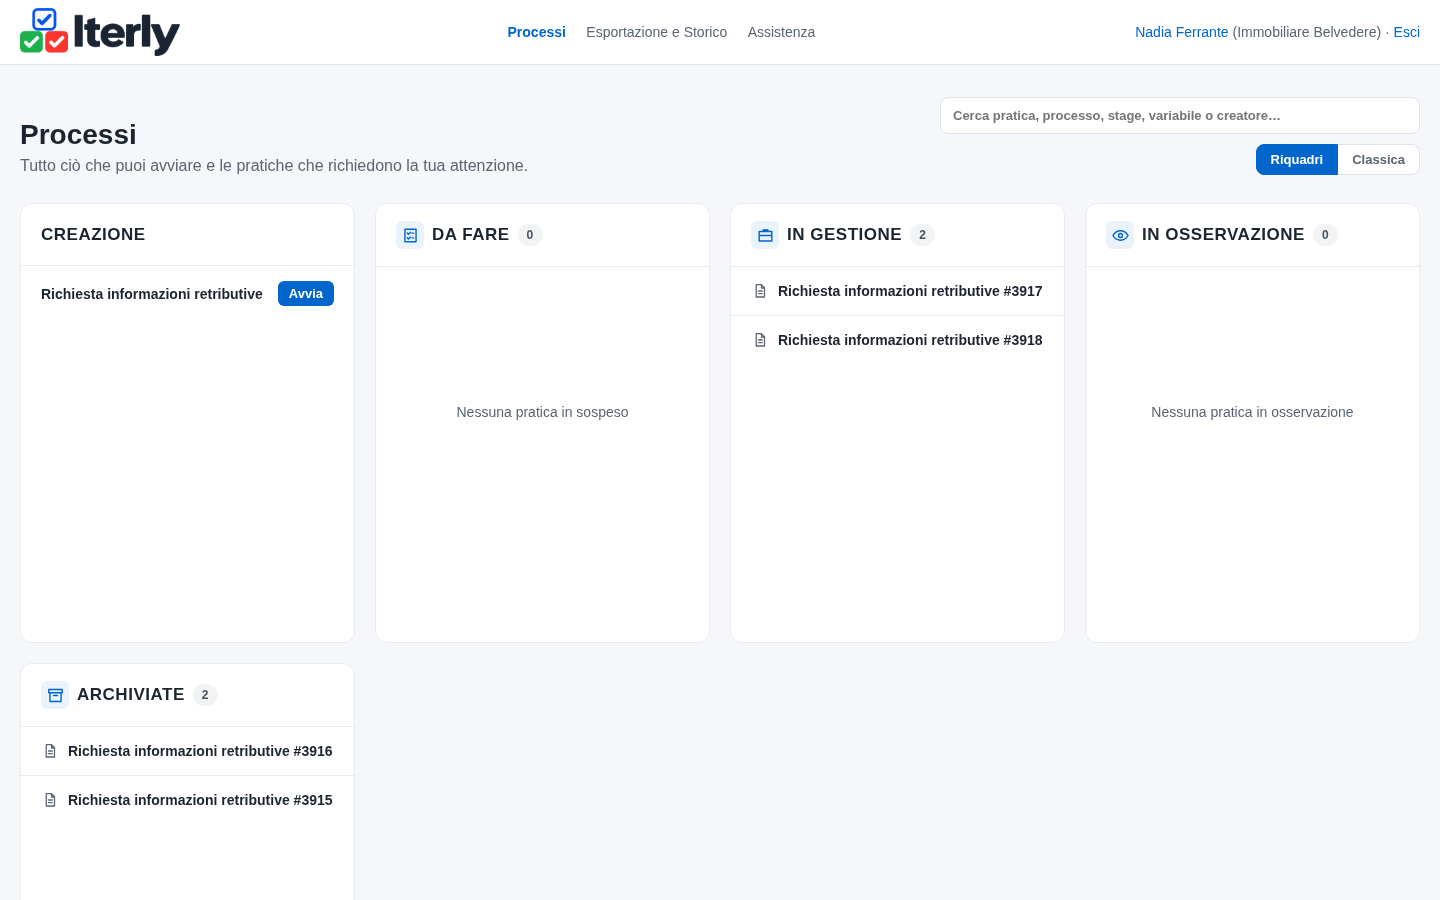This screenshot has height=900, width=1440.
Task: Click the Esci logout link
Action: tap(1406, 32)
